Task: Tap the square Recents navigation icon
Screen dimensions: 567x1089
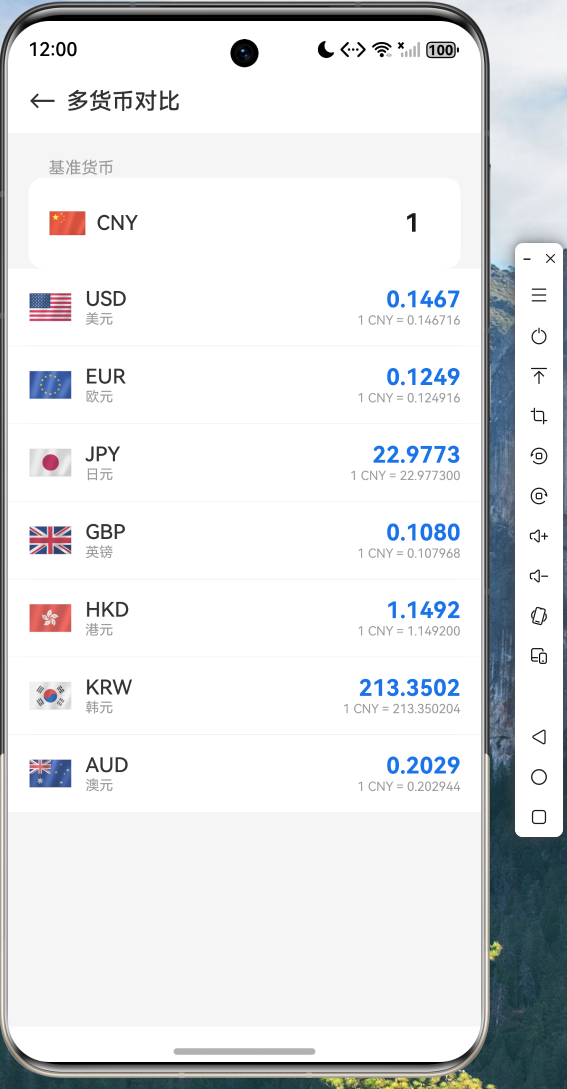Action: pos(539,817)
